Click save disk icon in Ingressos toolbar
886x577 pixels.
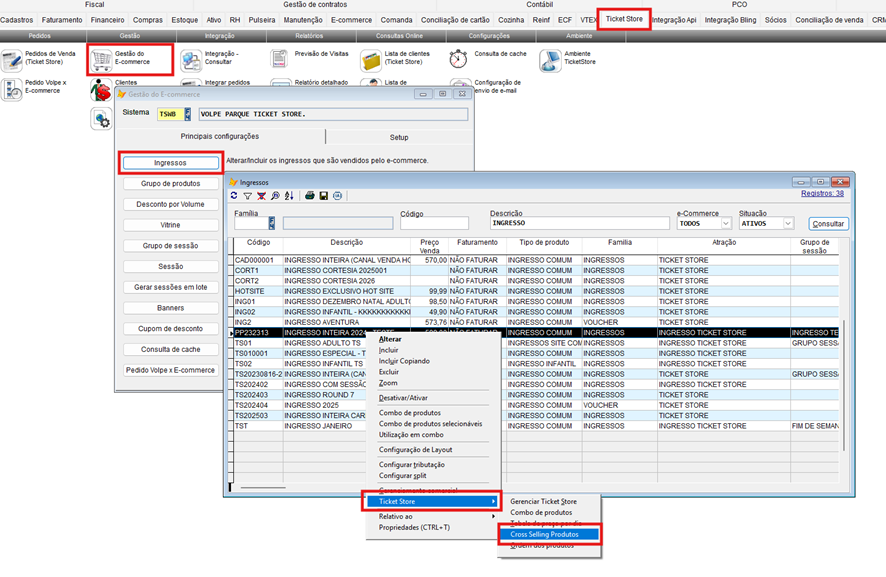(324, 196)
